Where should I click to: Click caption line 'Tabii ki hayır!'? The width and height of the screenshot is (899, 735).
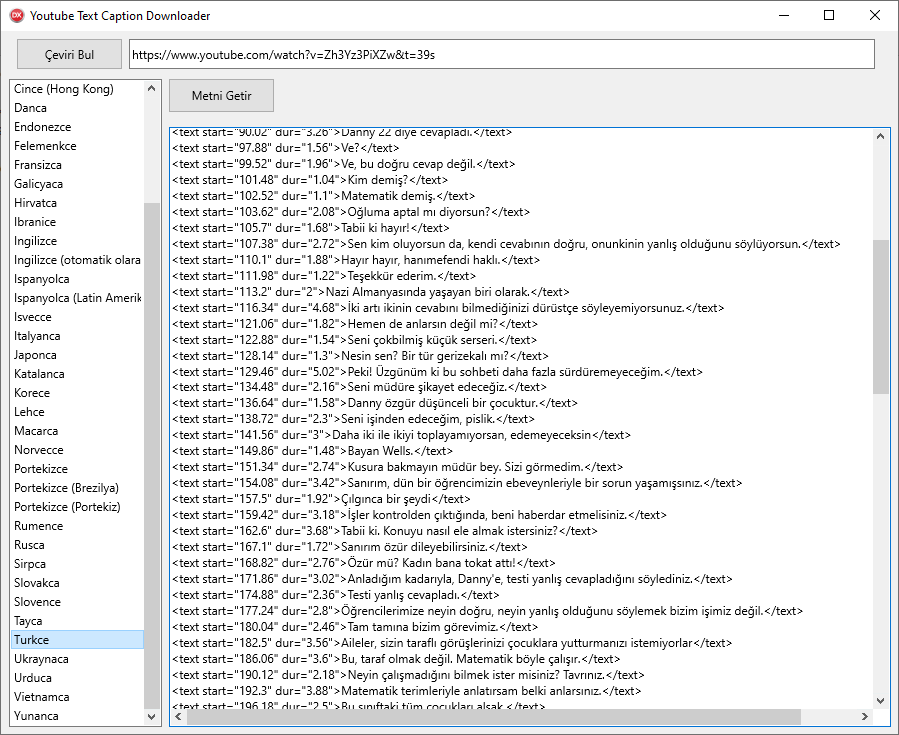pyautogui.click(x=311, y=228)
